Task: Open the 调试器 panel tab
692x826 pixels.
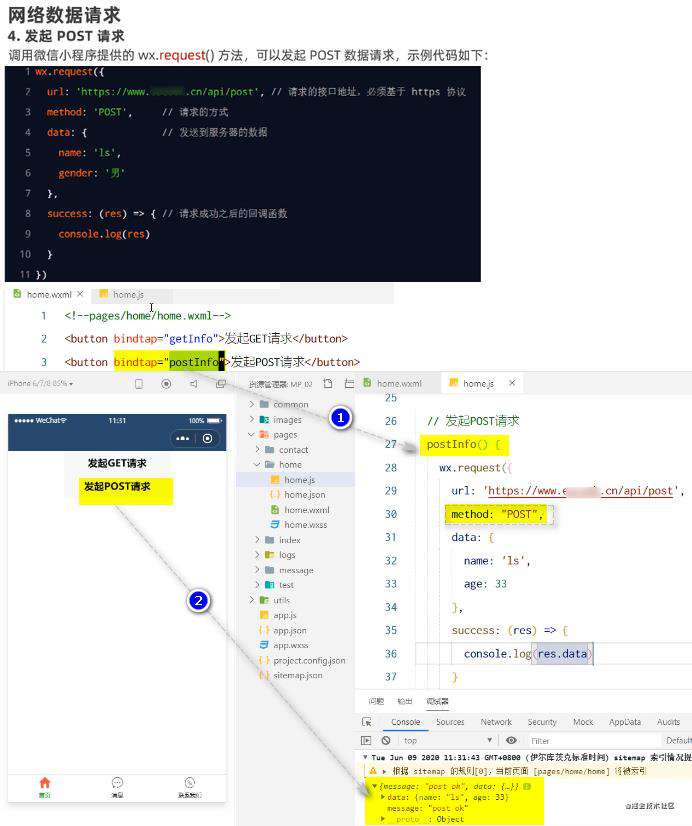Action: 437,701
